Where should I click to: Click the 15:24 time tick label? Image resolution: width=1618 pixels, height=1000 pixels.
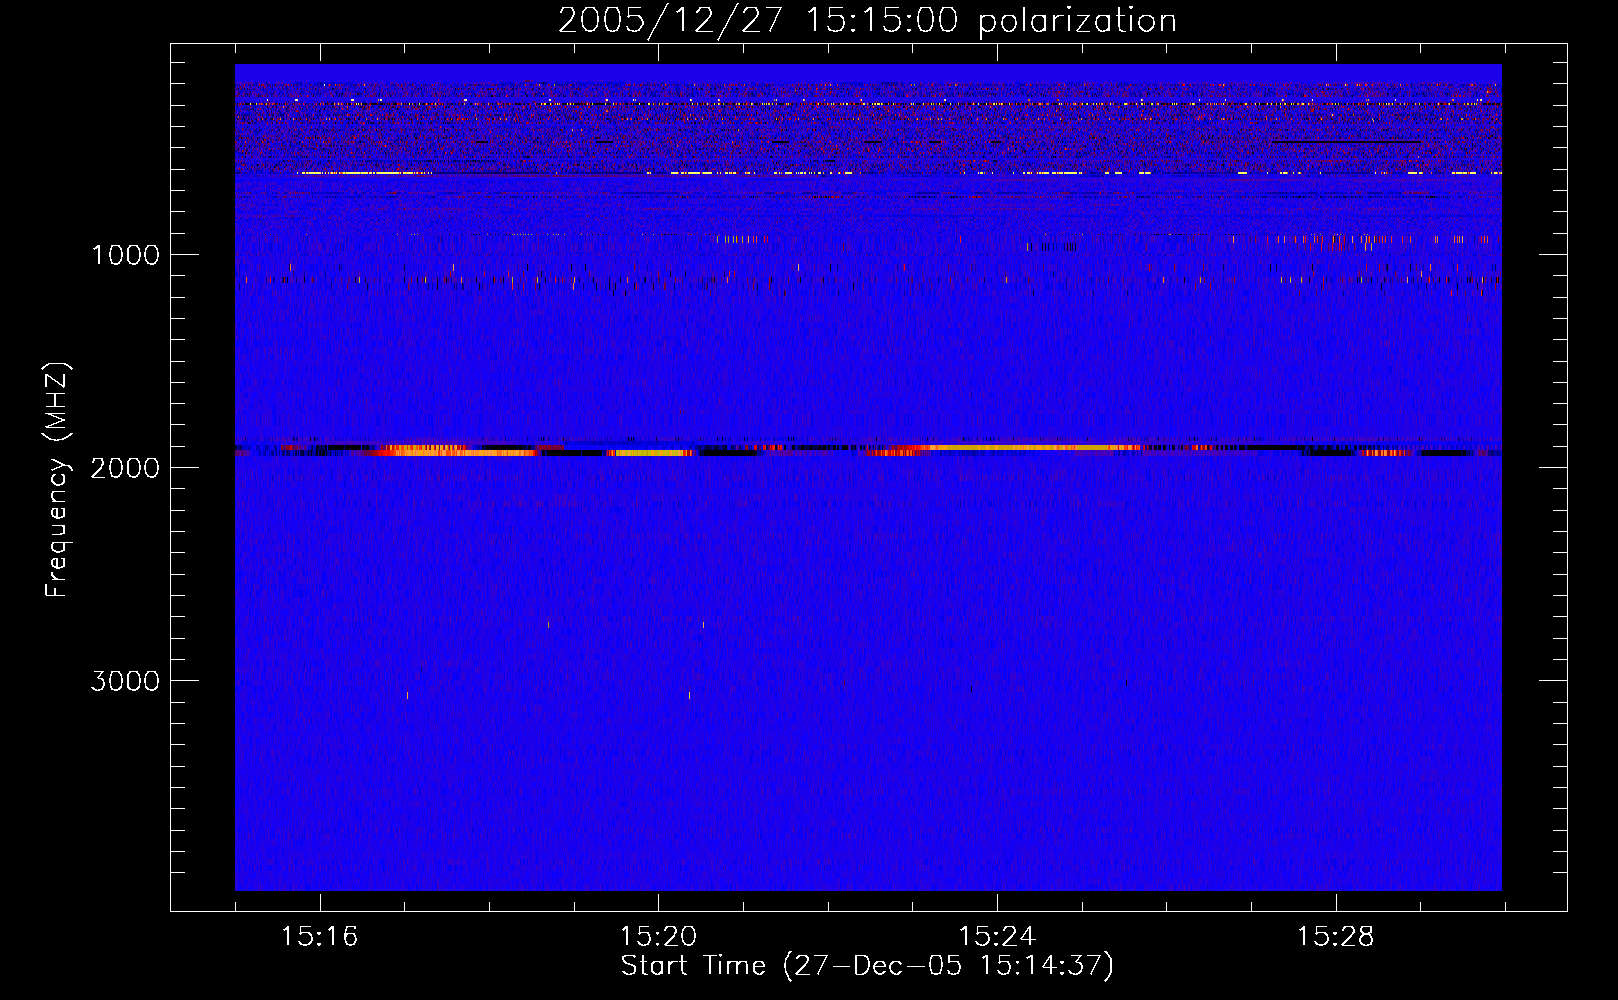(x=997, y=937)
